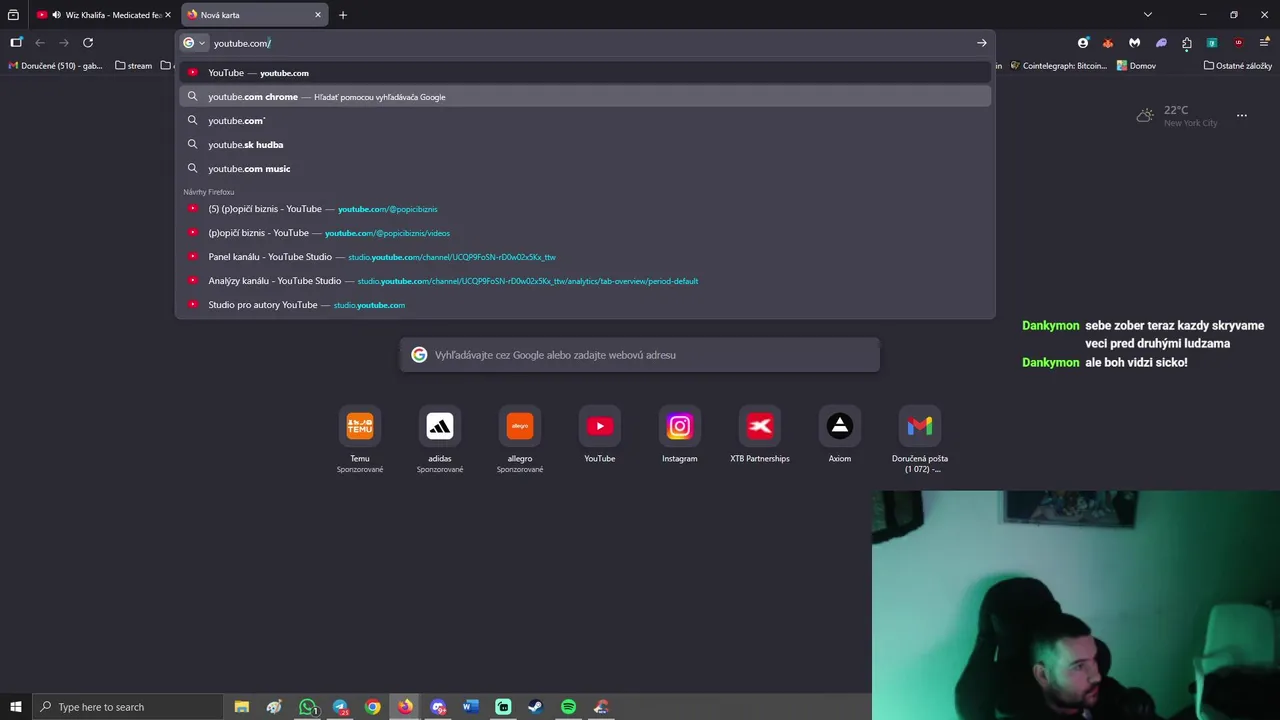Open the Analýzy kanálu - YouTube Studio suggestion
This screenshot has width=1280, height=720.
tap(585, 281)
